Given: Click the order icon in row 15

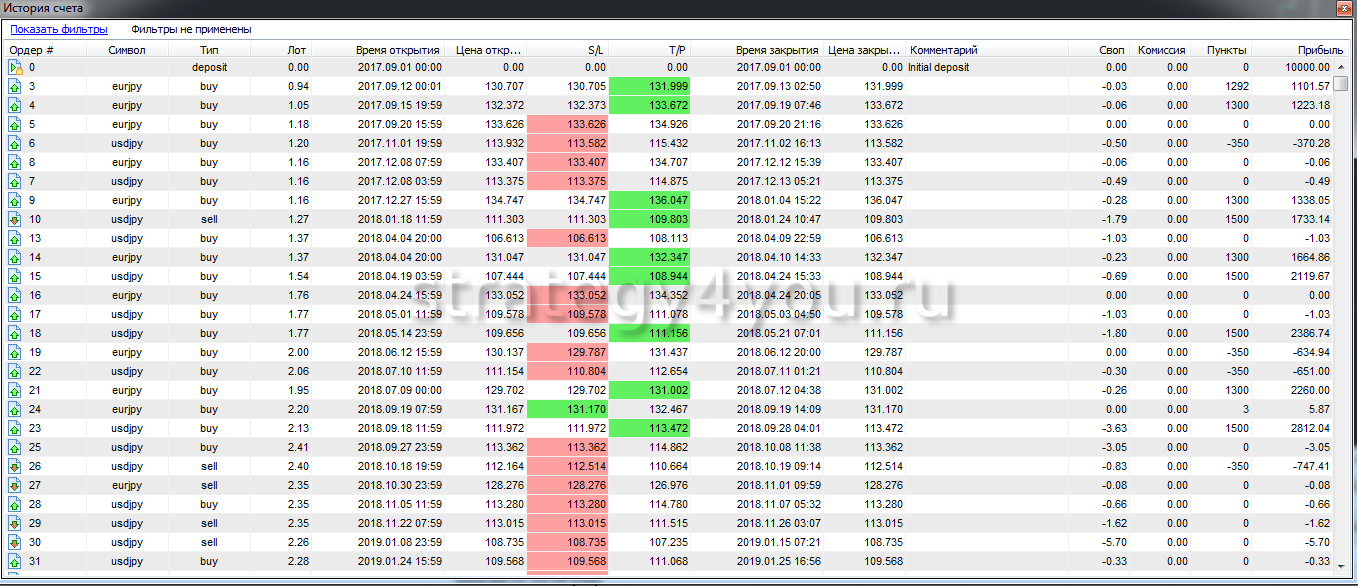Looking at the screenshot, I should pyautogui.click(x=15, y=276).
